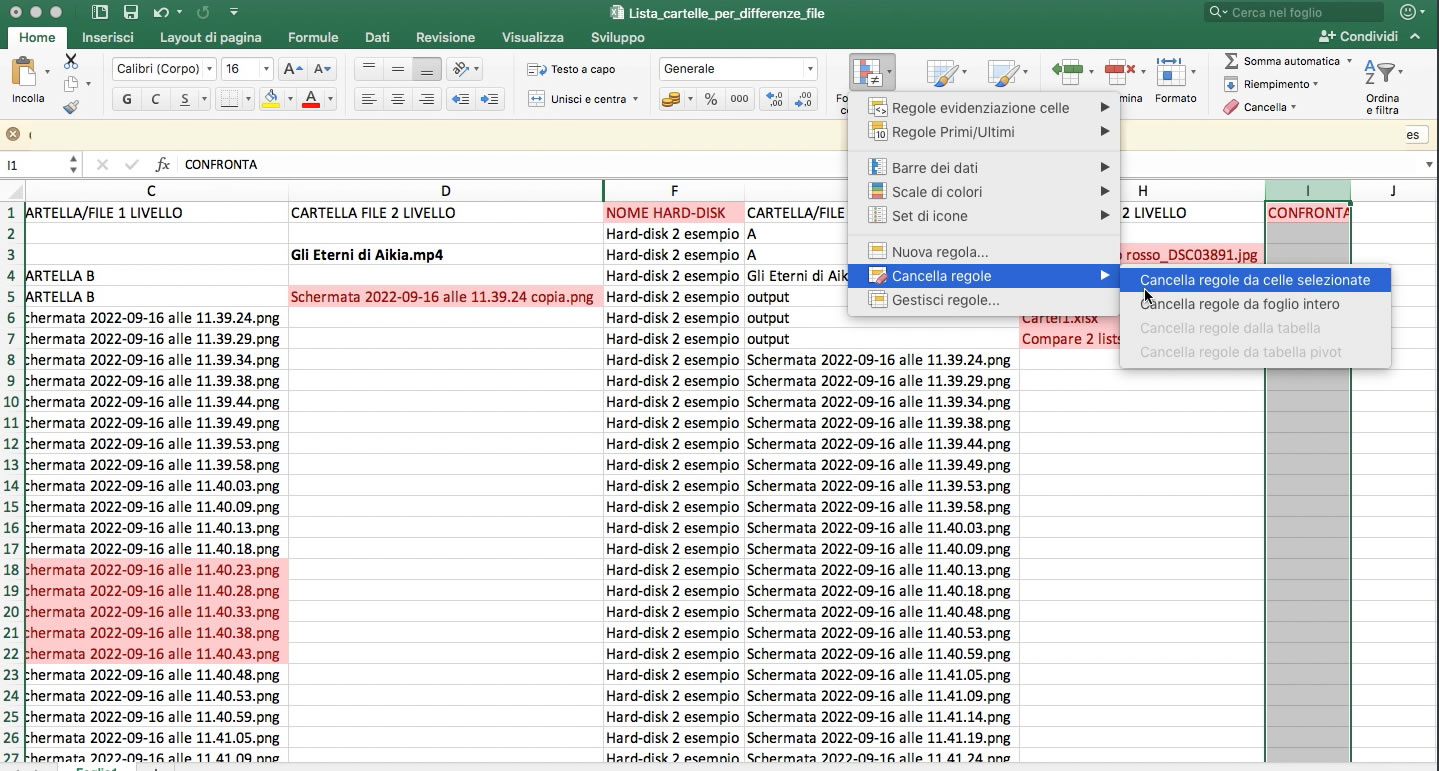Click the Format as Table icon
The height and width of the screenshot is (771, 1439).
pyautogui.click(x=940, y=73)
